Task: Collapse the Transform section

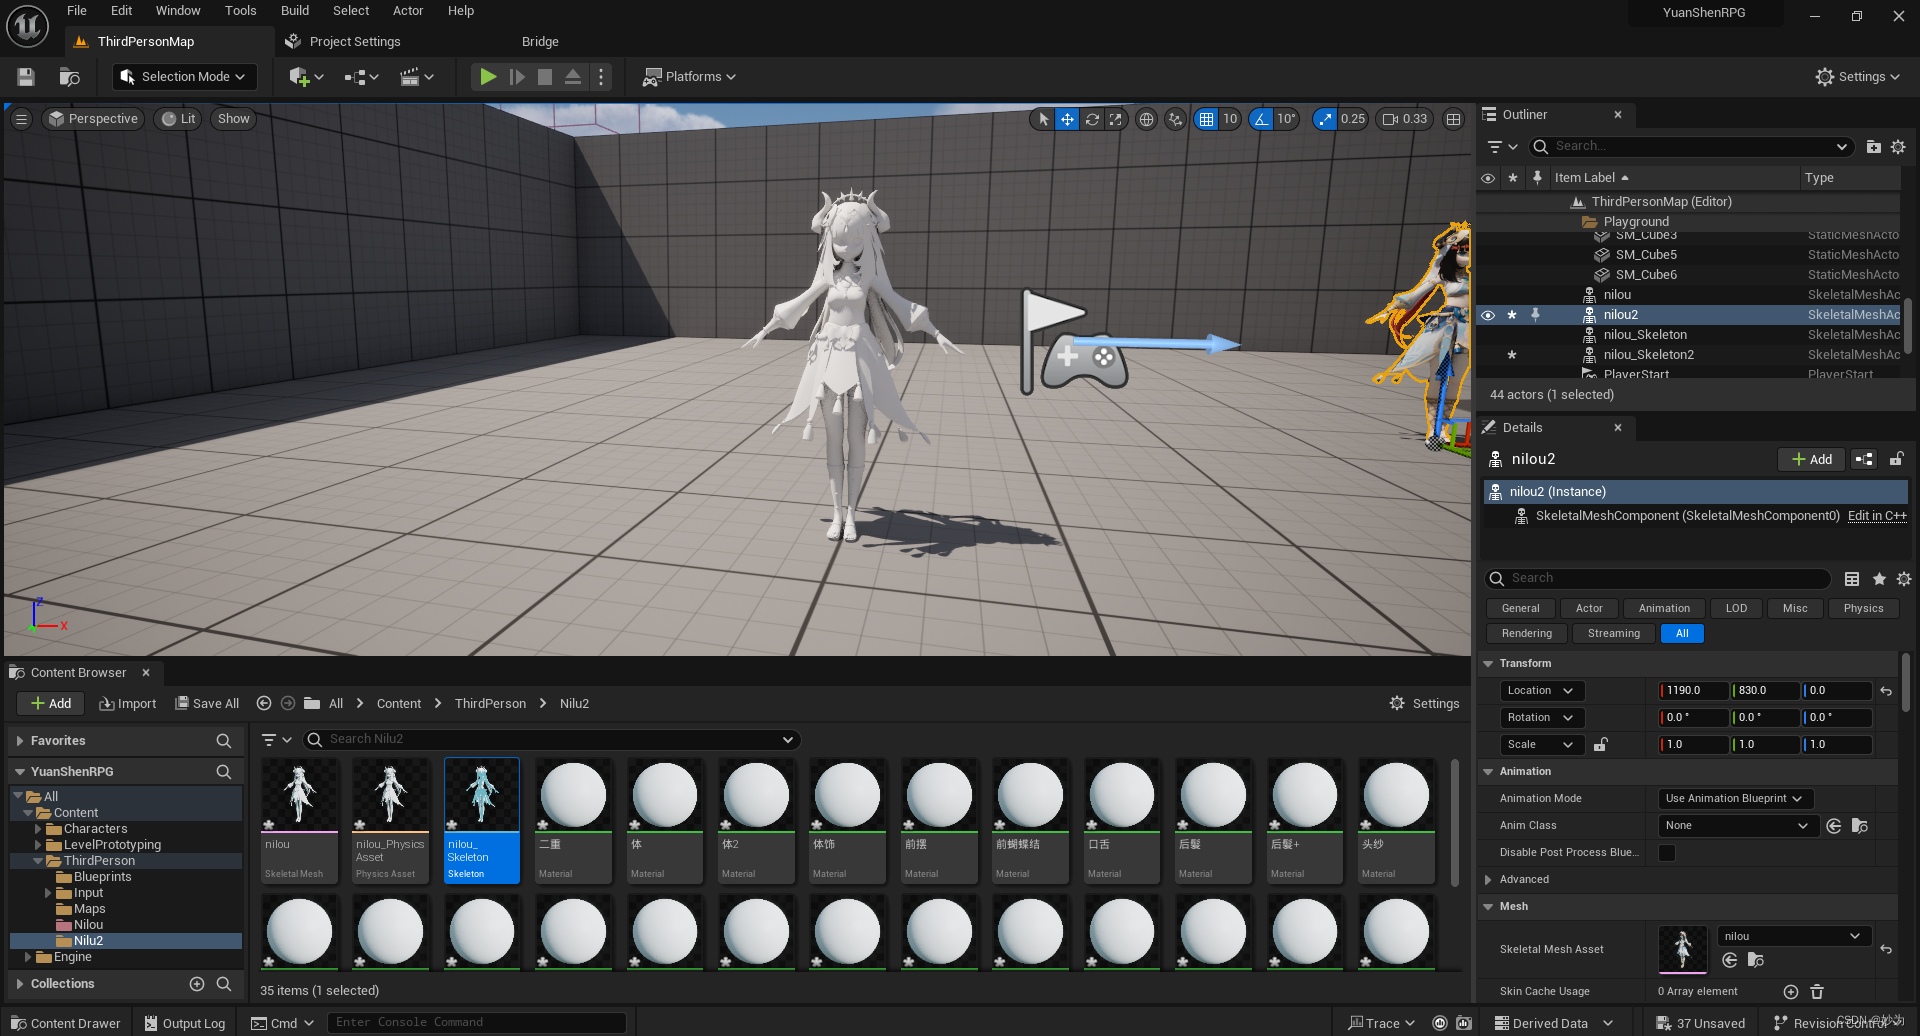Action: tap(1488, 664)
